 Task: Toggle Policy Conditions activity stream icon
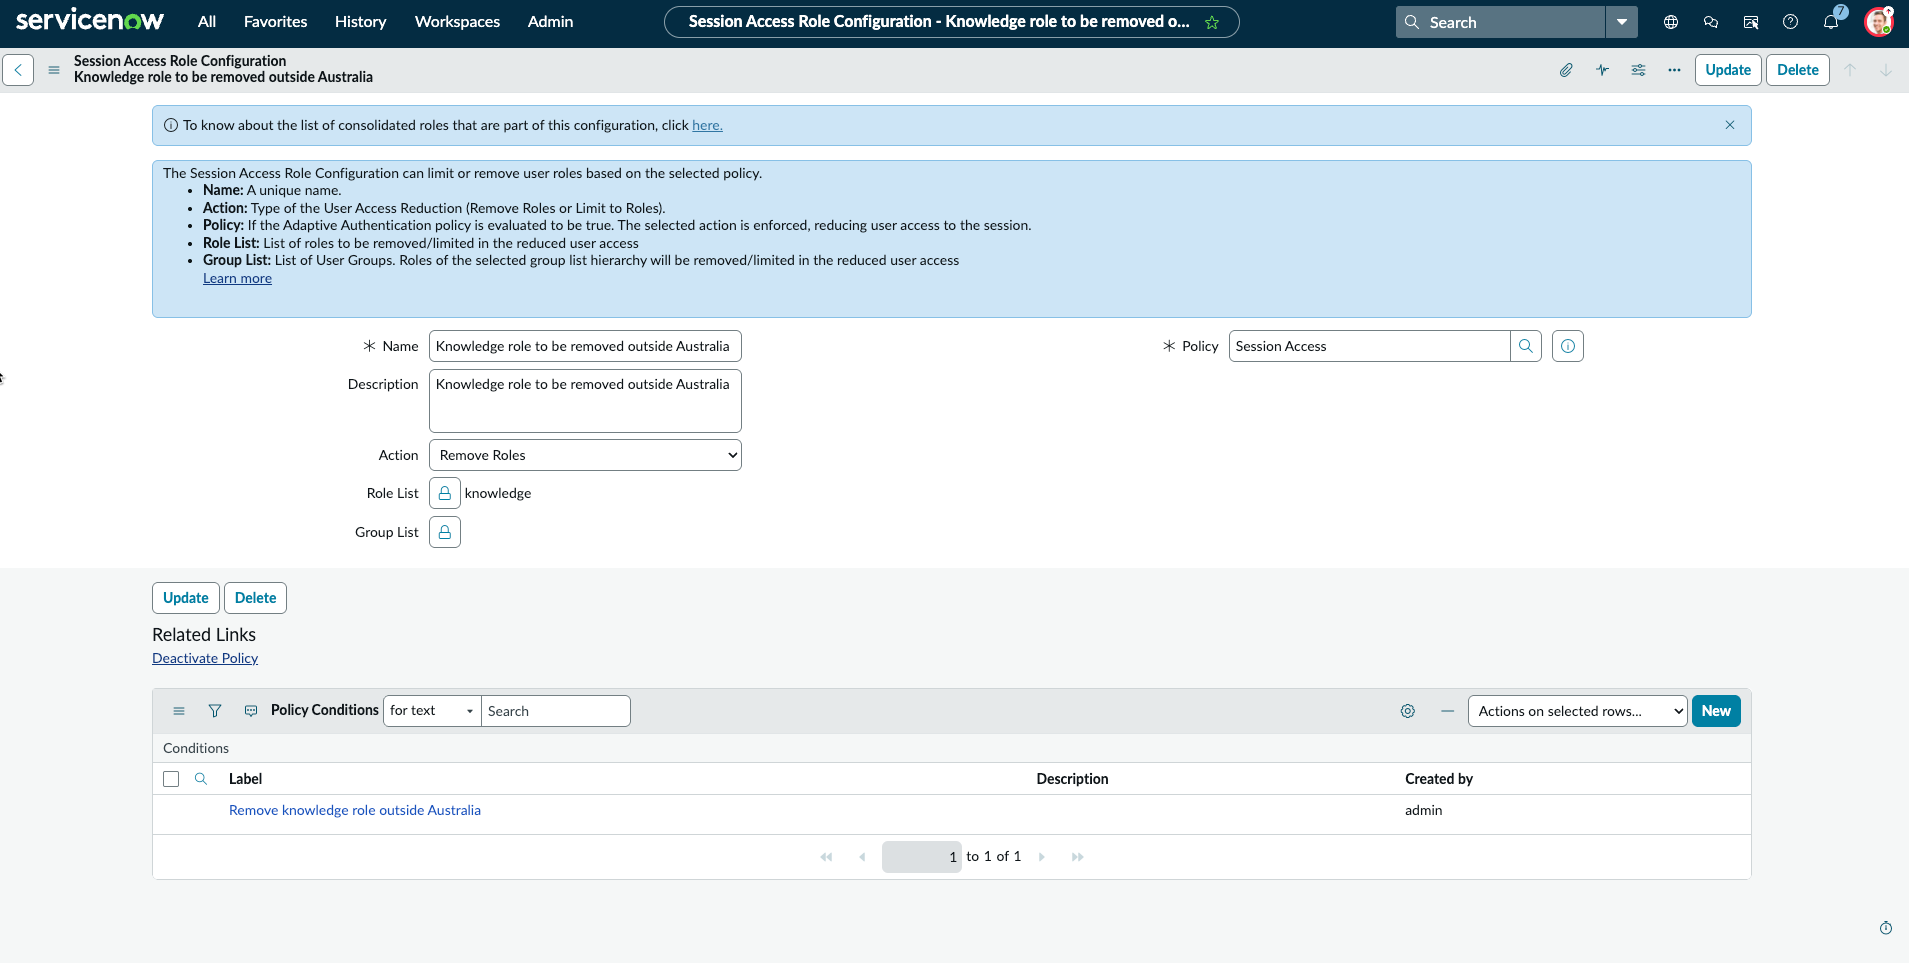click(x=251, y=711)
